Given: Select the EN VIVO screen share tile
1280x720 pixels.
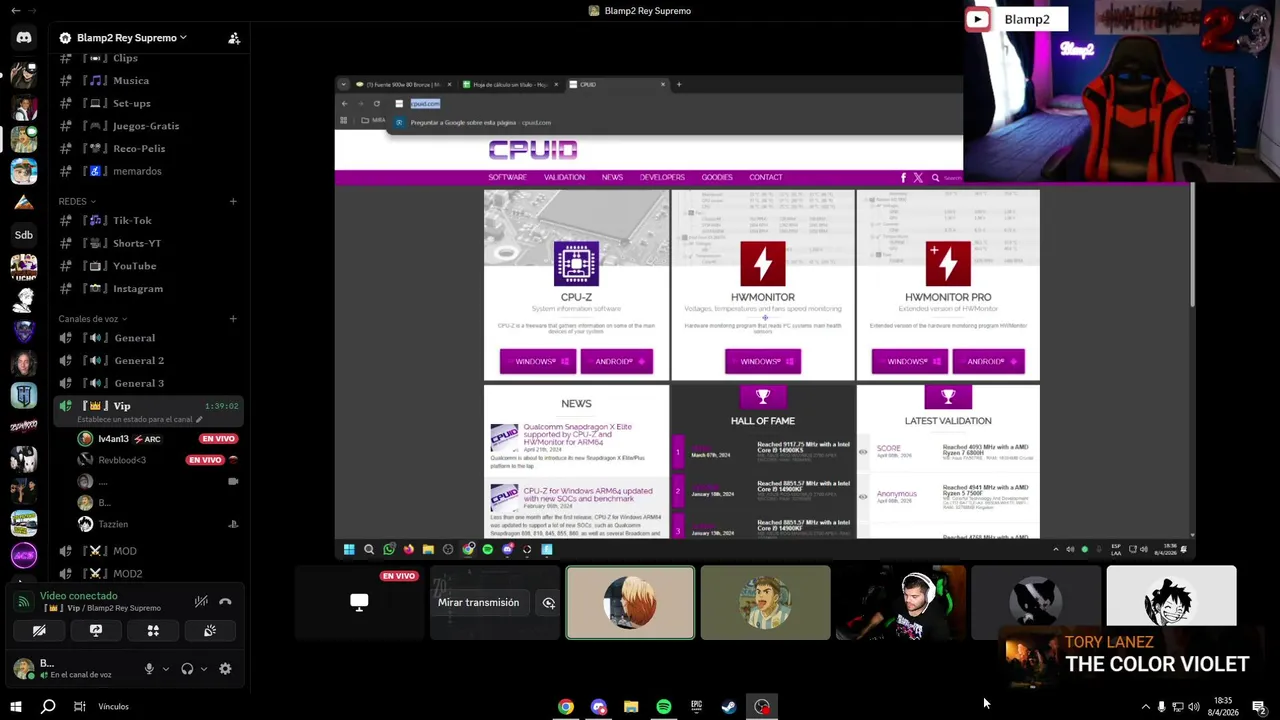Looking at the screenshot, I should pos(360,603).
